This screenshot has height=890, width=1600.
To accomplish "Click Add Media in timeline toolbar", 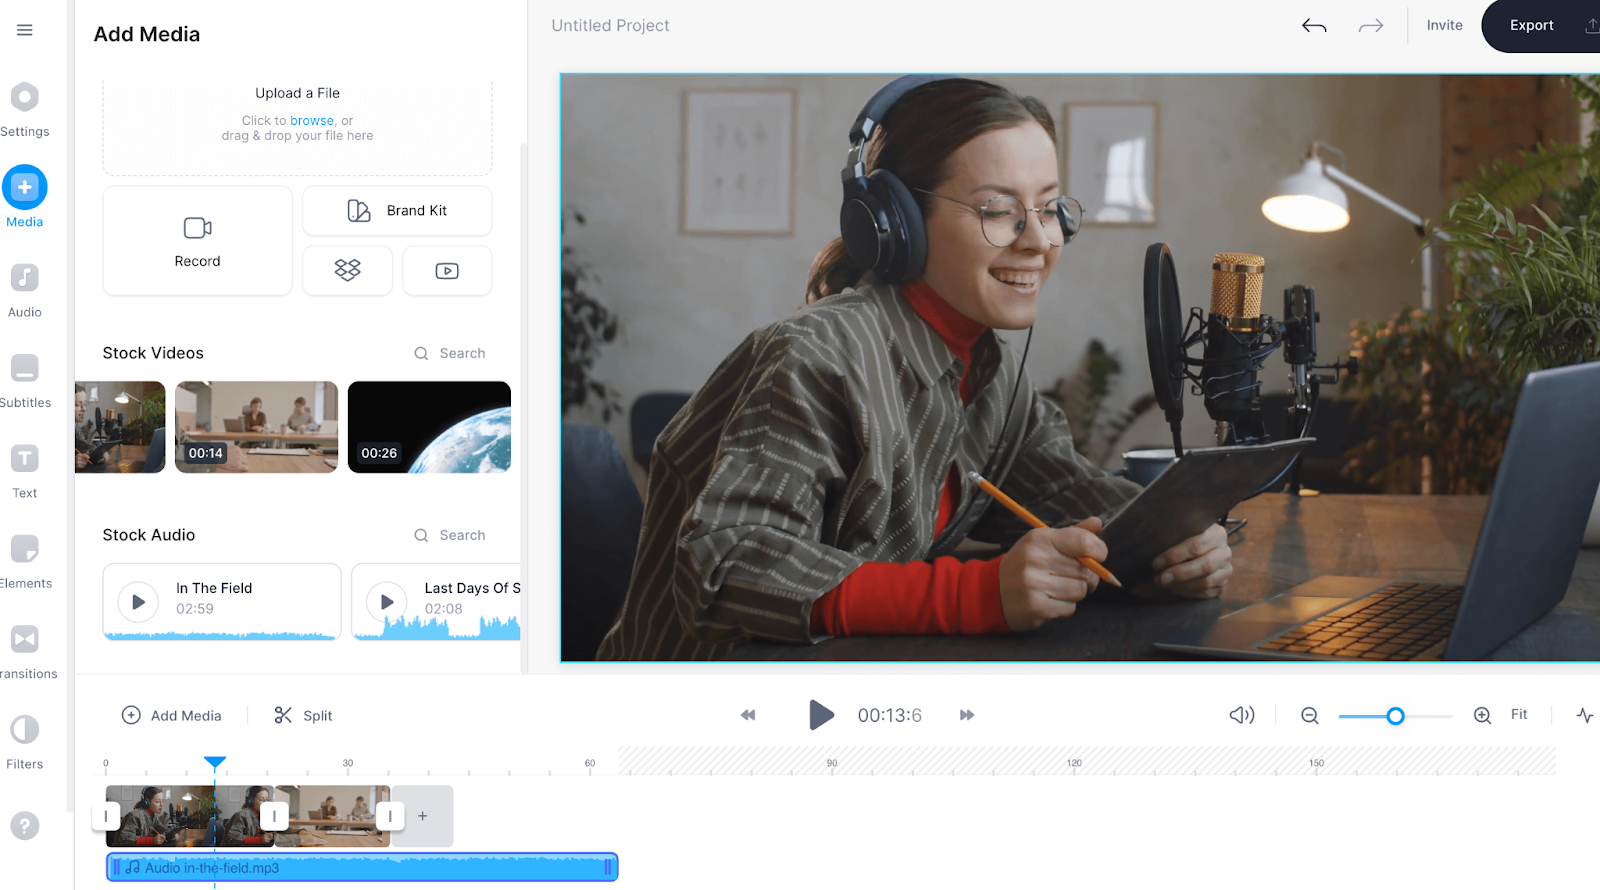I will point(171,715).
